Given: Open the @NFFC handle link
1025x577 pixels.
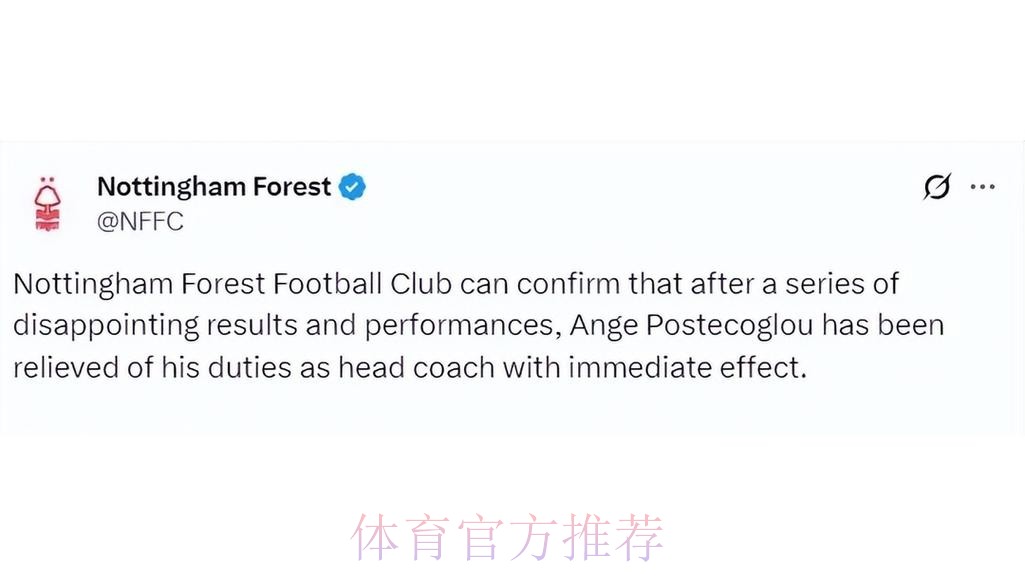Looking at the screenshot, I should tap(140, 222).
